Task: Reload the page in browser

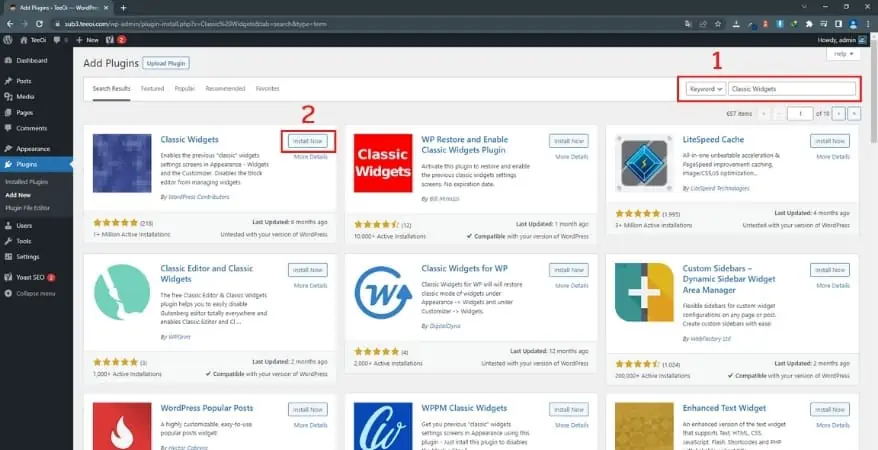Action: (39, 24)
